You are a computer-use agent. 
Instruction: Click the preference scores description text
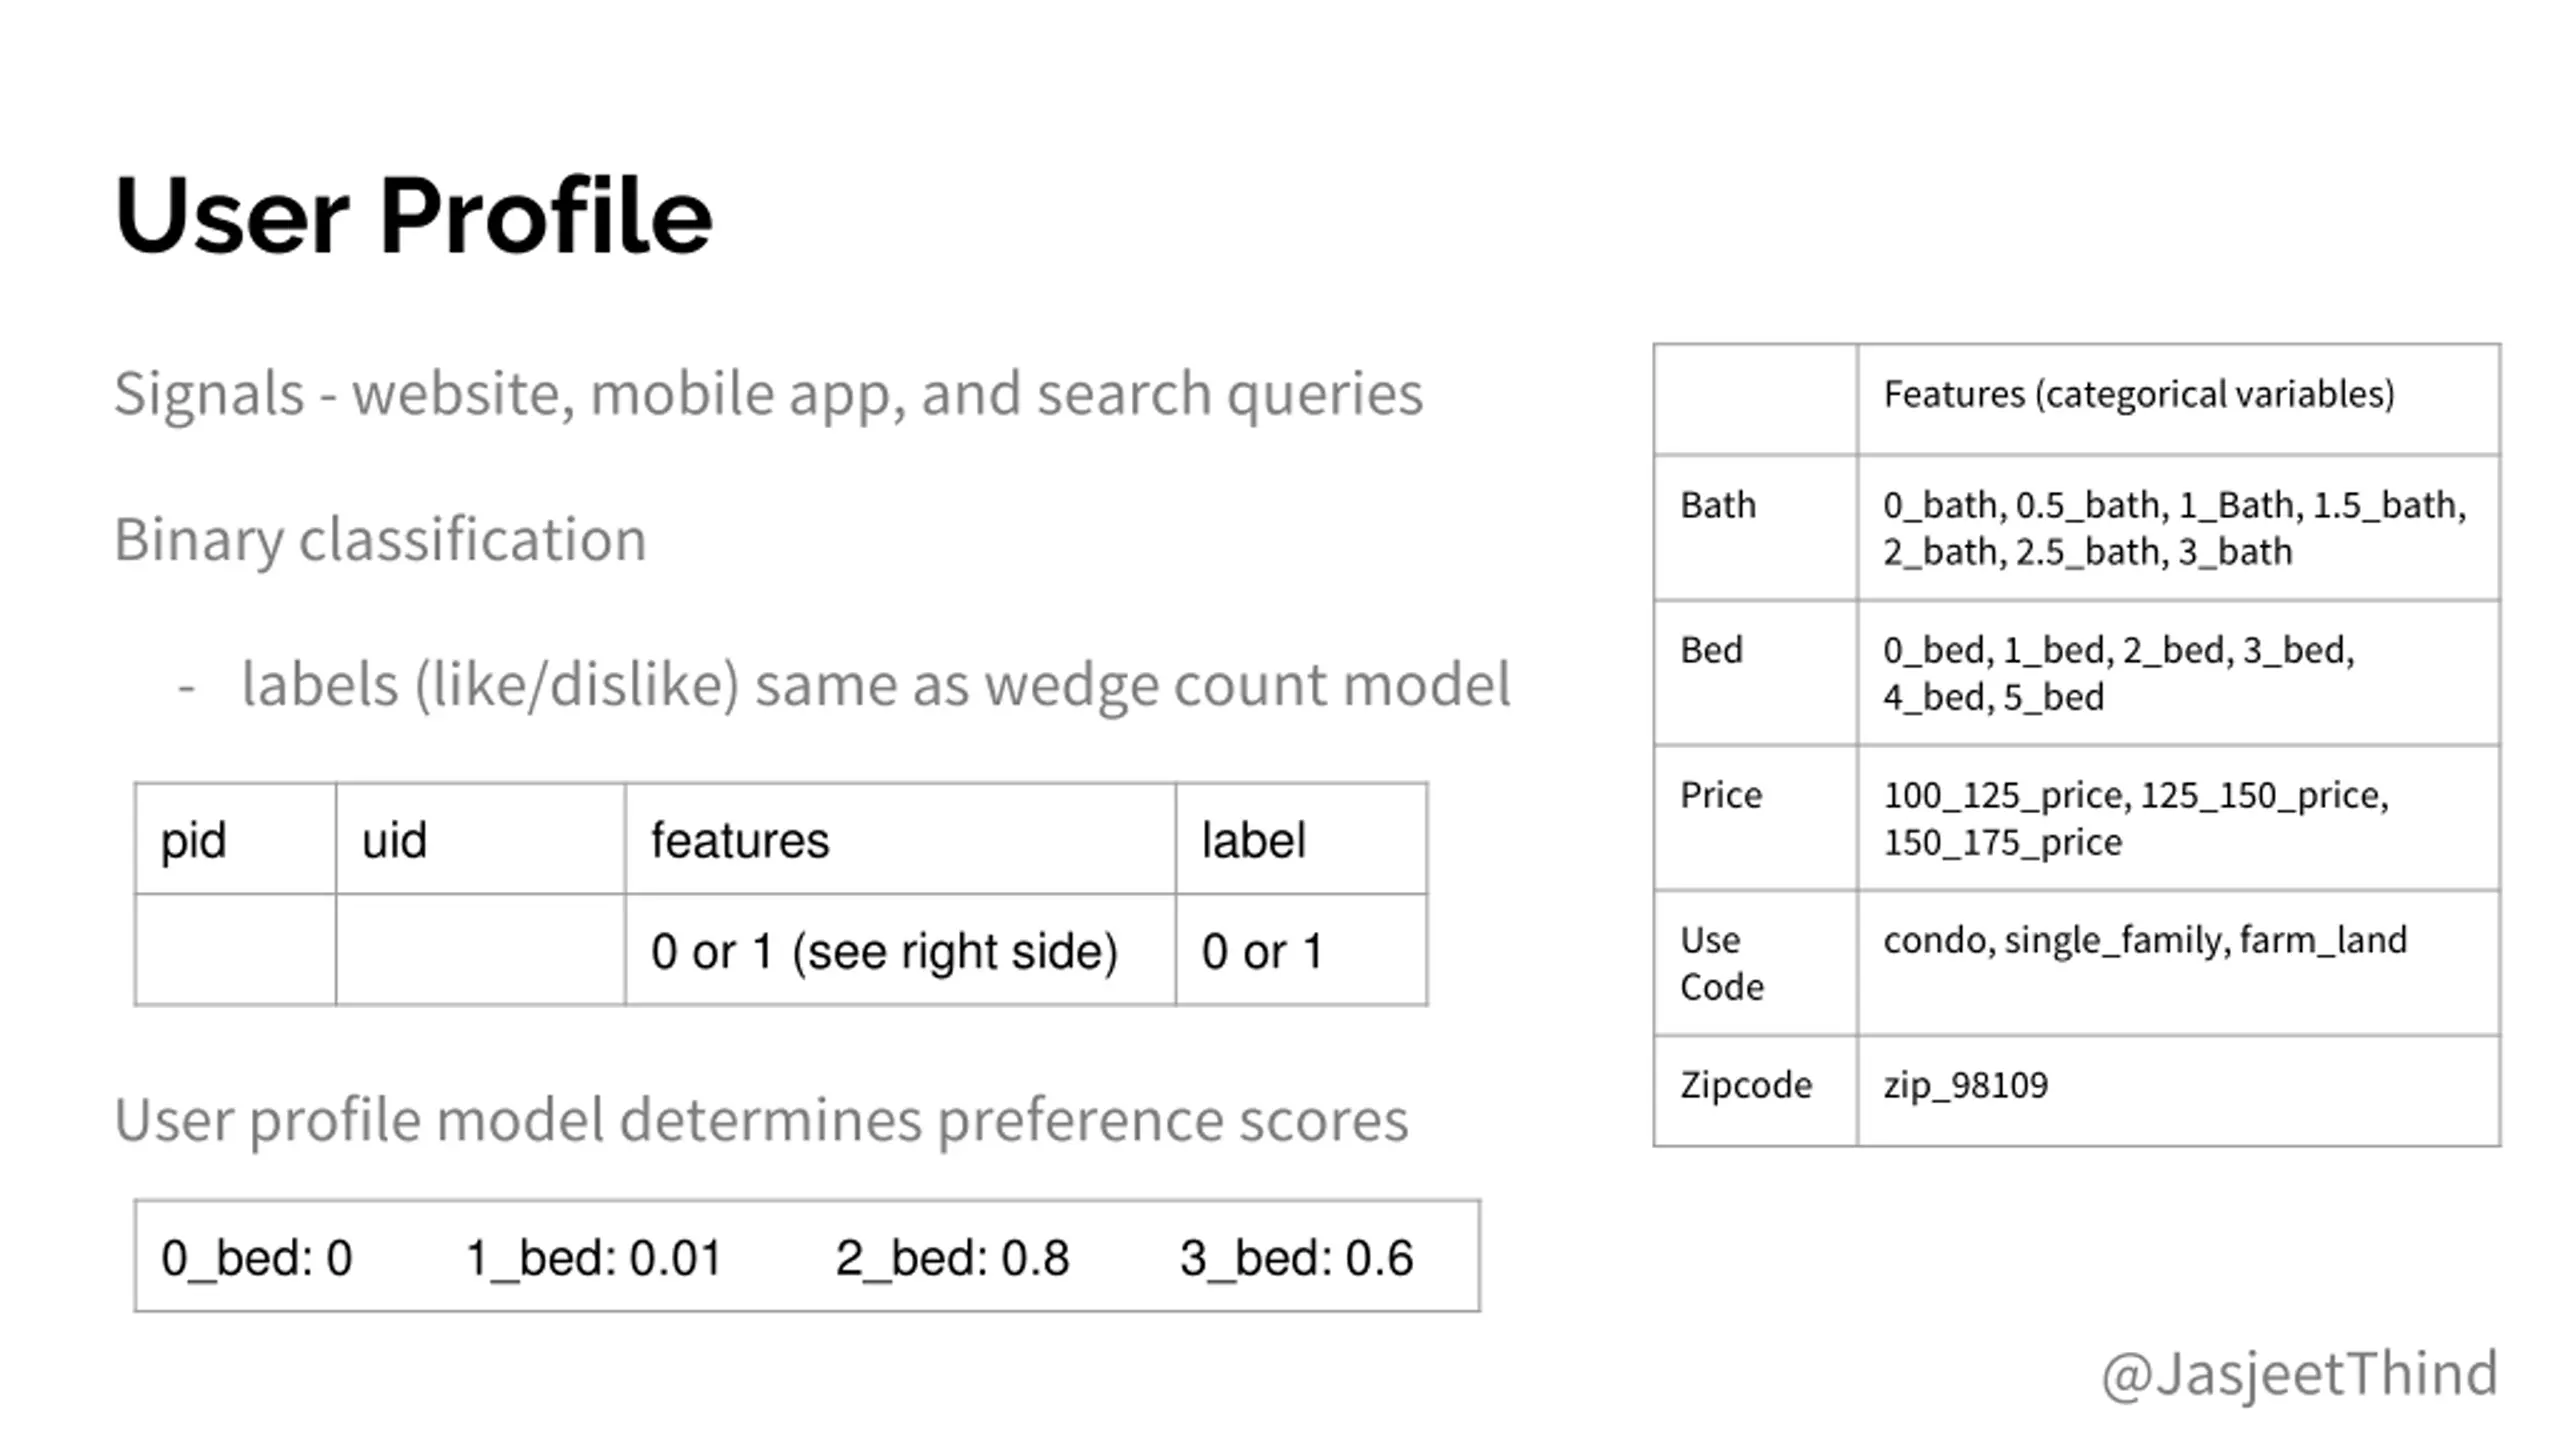click(x=761, y=1120)
